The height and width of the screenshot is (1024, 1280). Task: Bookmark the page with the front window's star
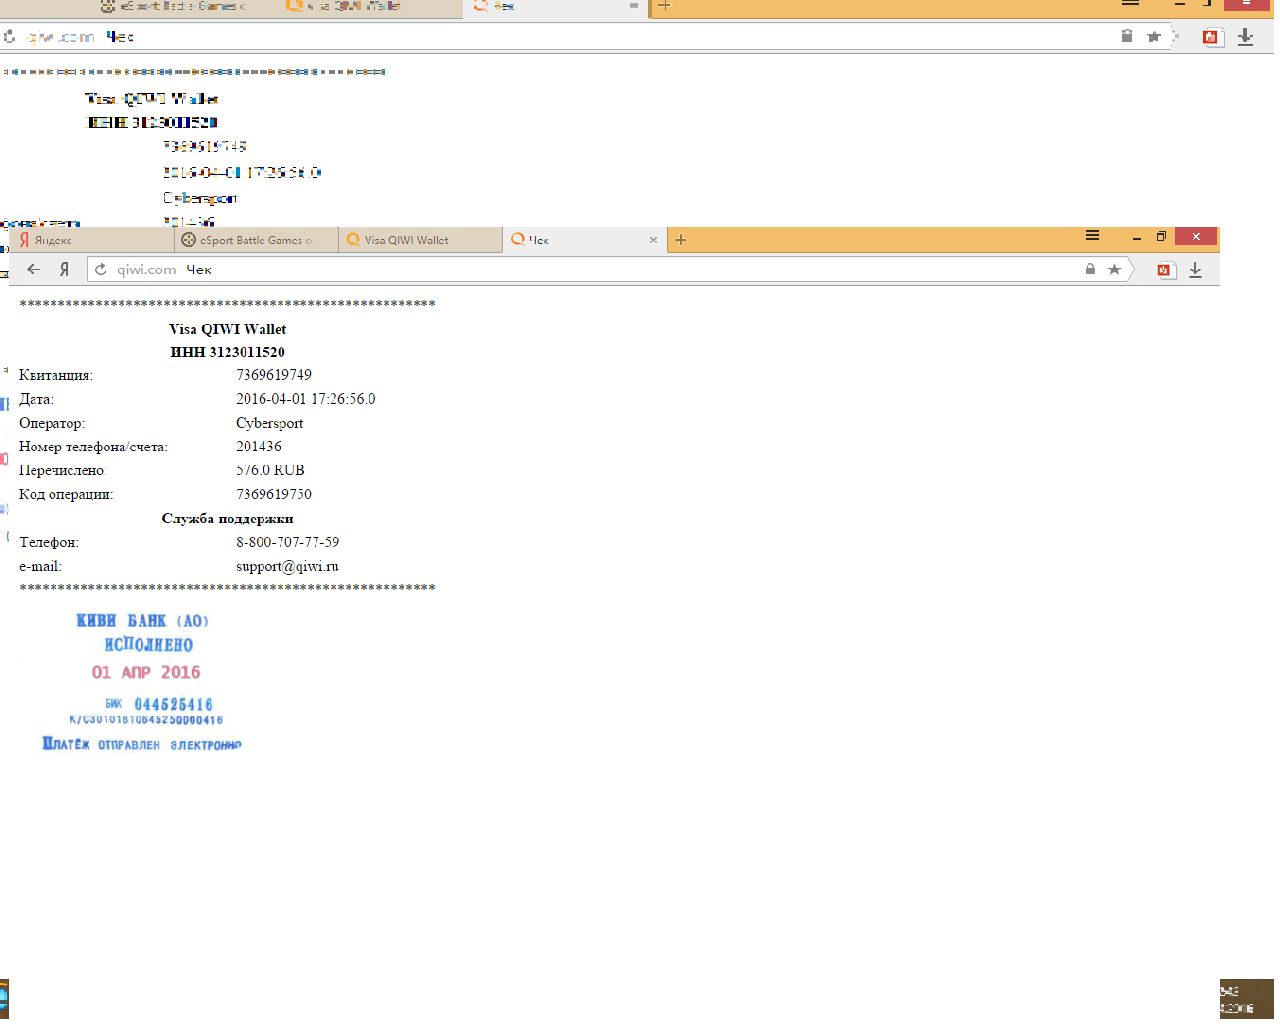pyautogui.click(x=1114, y=269)
